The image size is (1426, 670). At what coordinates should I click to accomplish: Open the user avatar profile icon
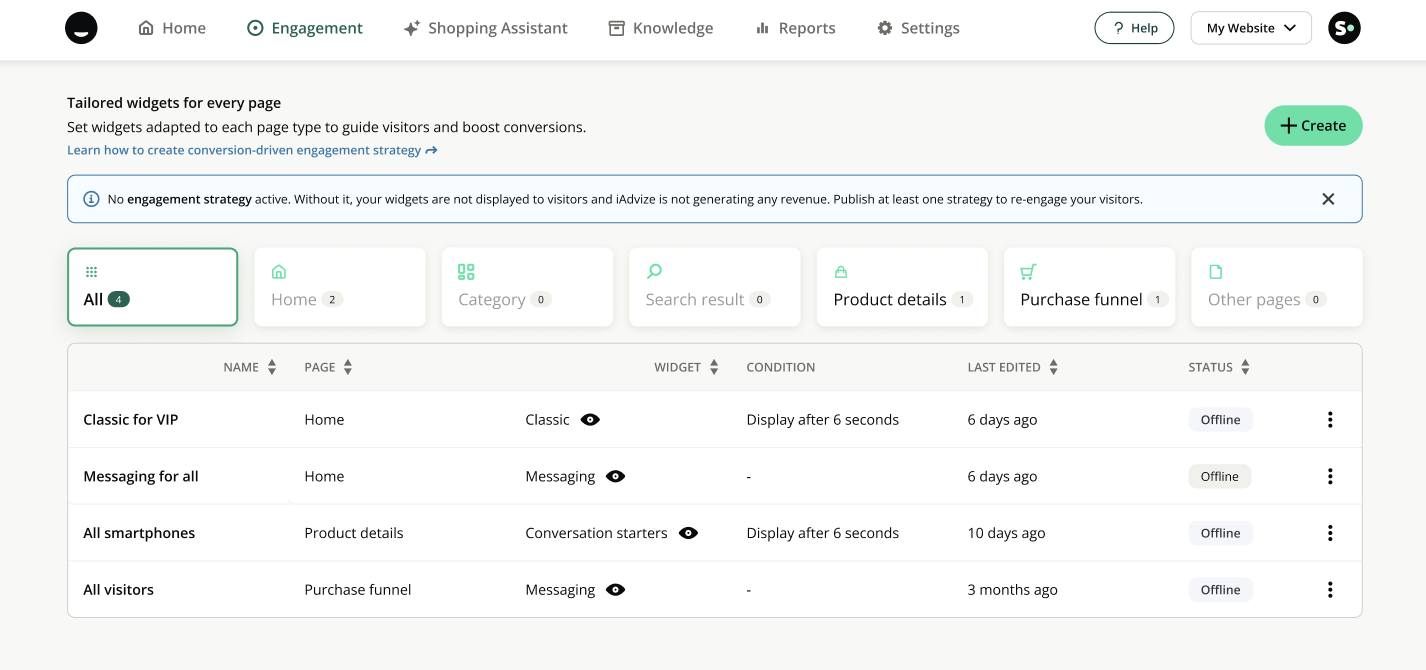click(1344, 28)
